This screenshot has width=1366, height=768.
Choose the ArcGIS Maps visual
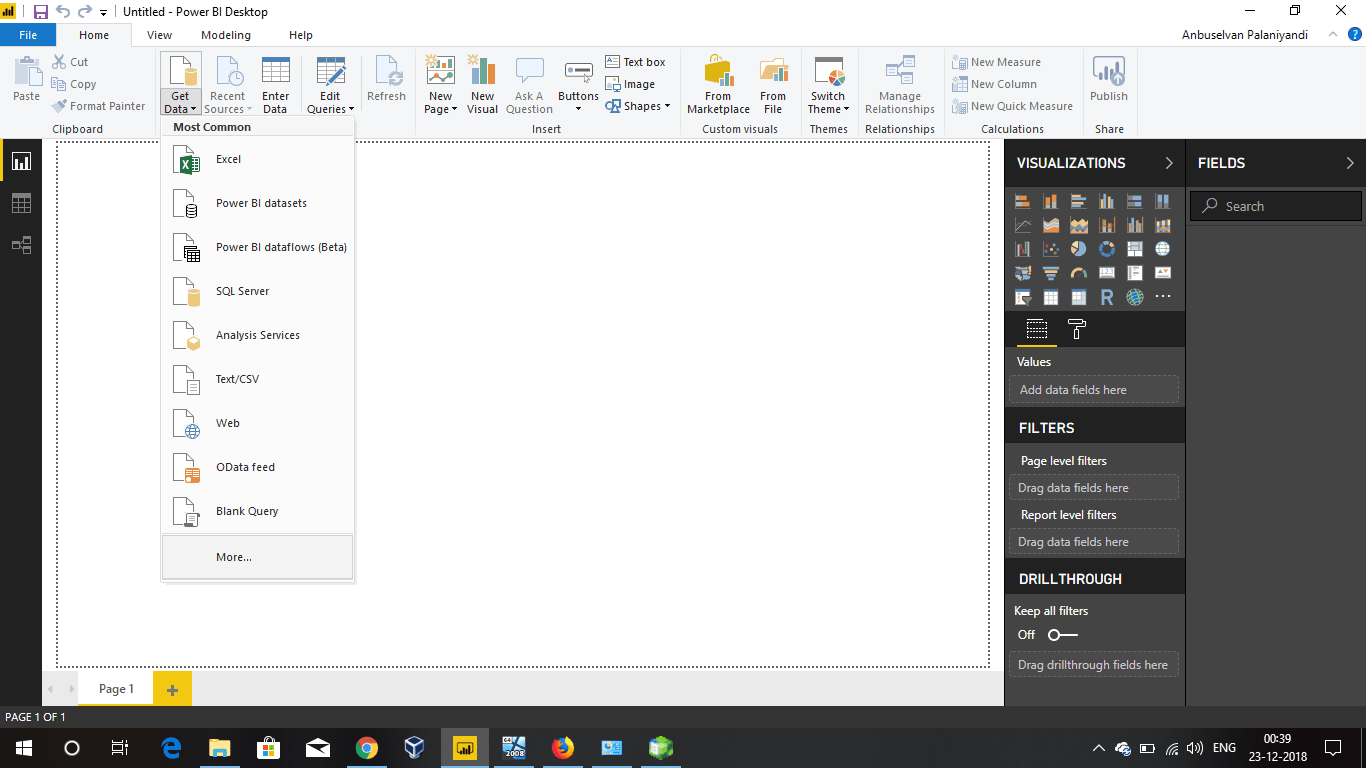coord(1135,297)
